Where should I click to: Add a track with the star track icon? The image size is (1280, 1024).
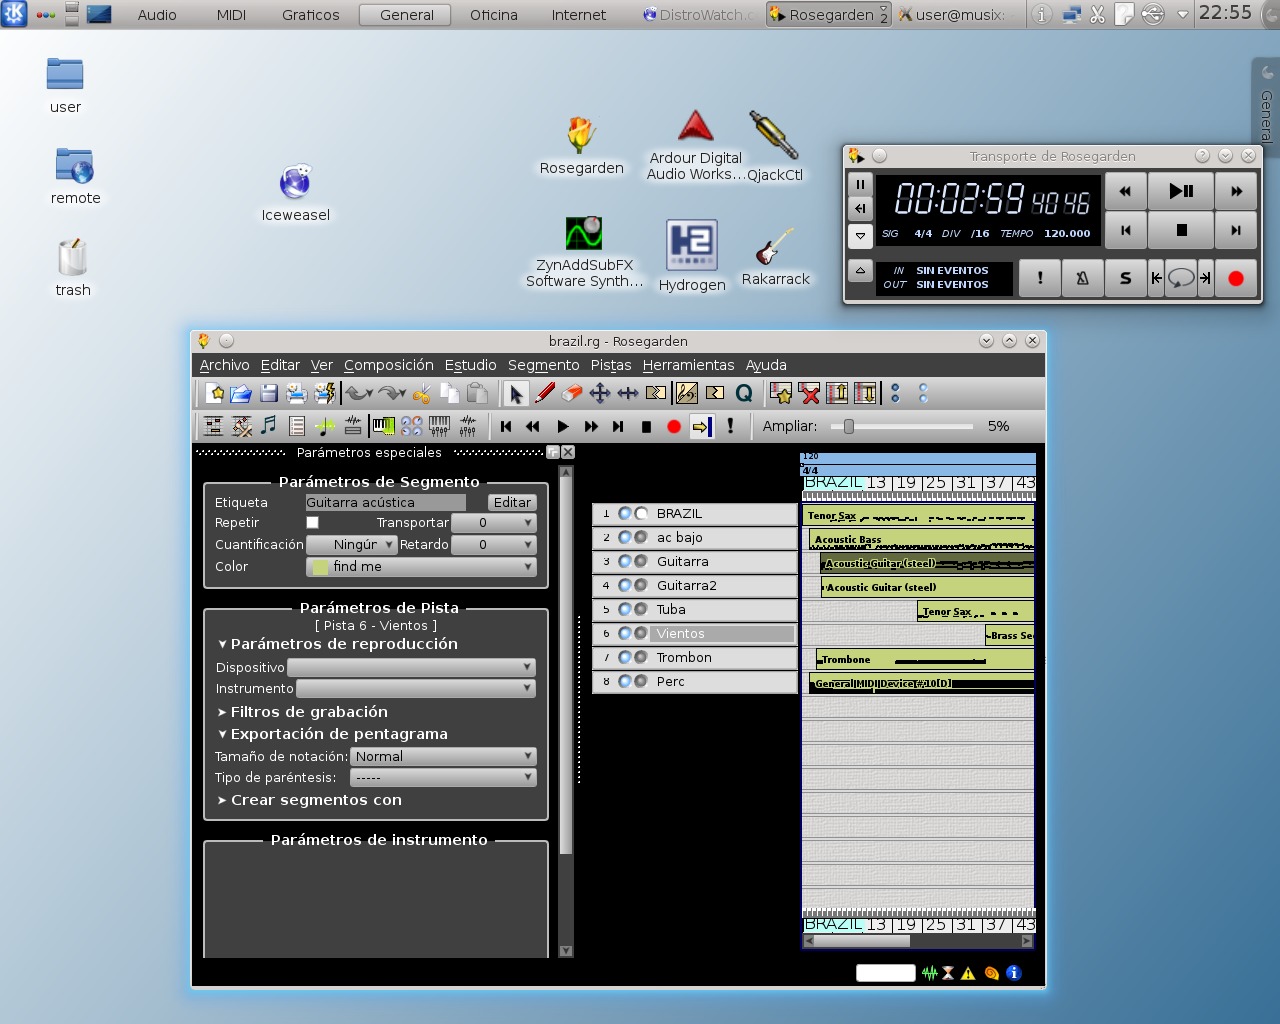pos(781,394)
